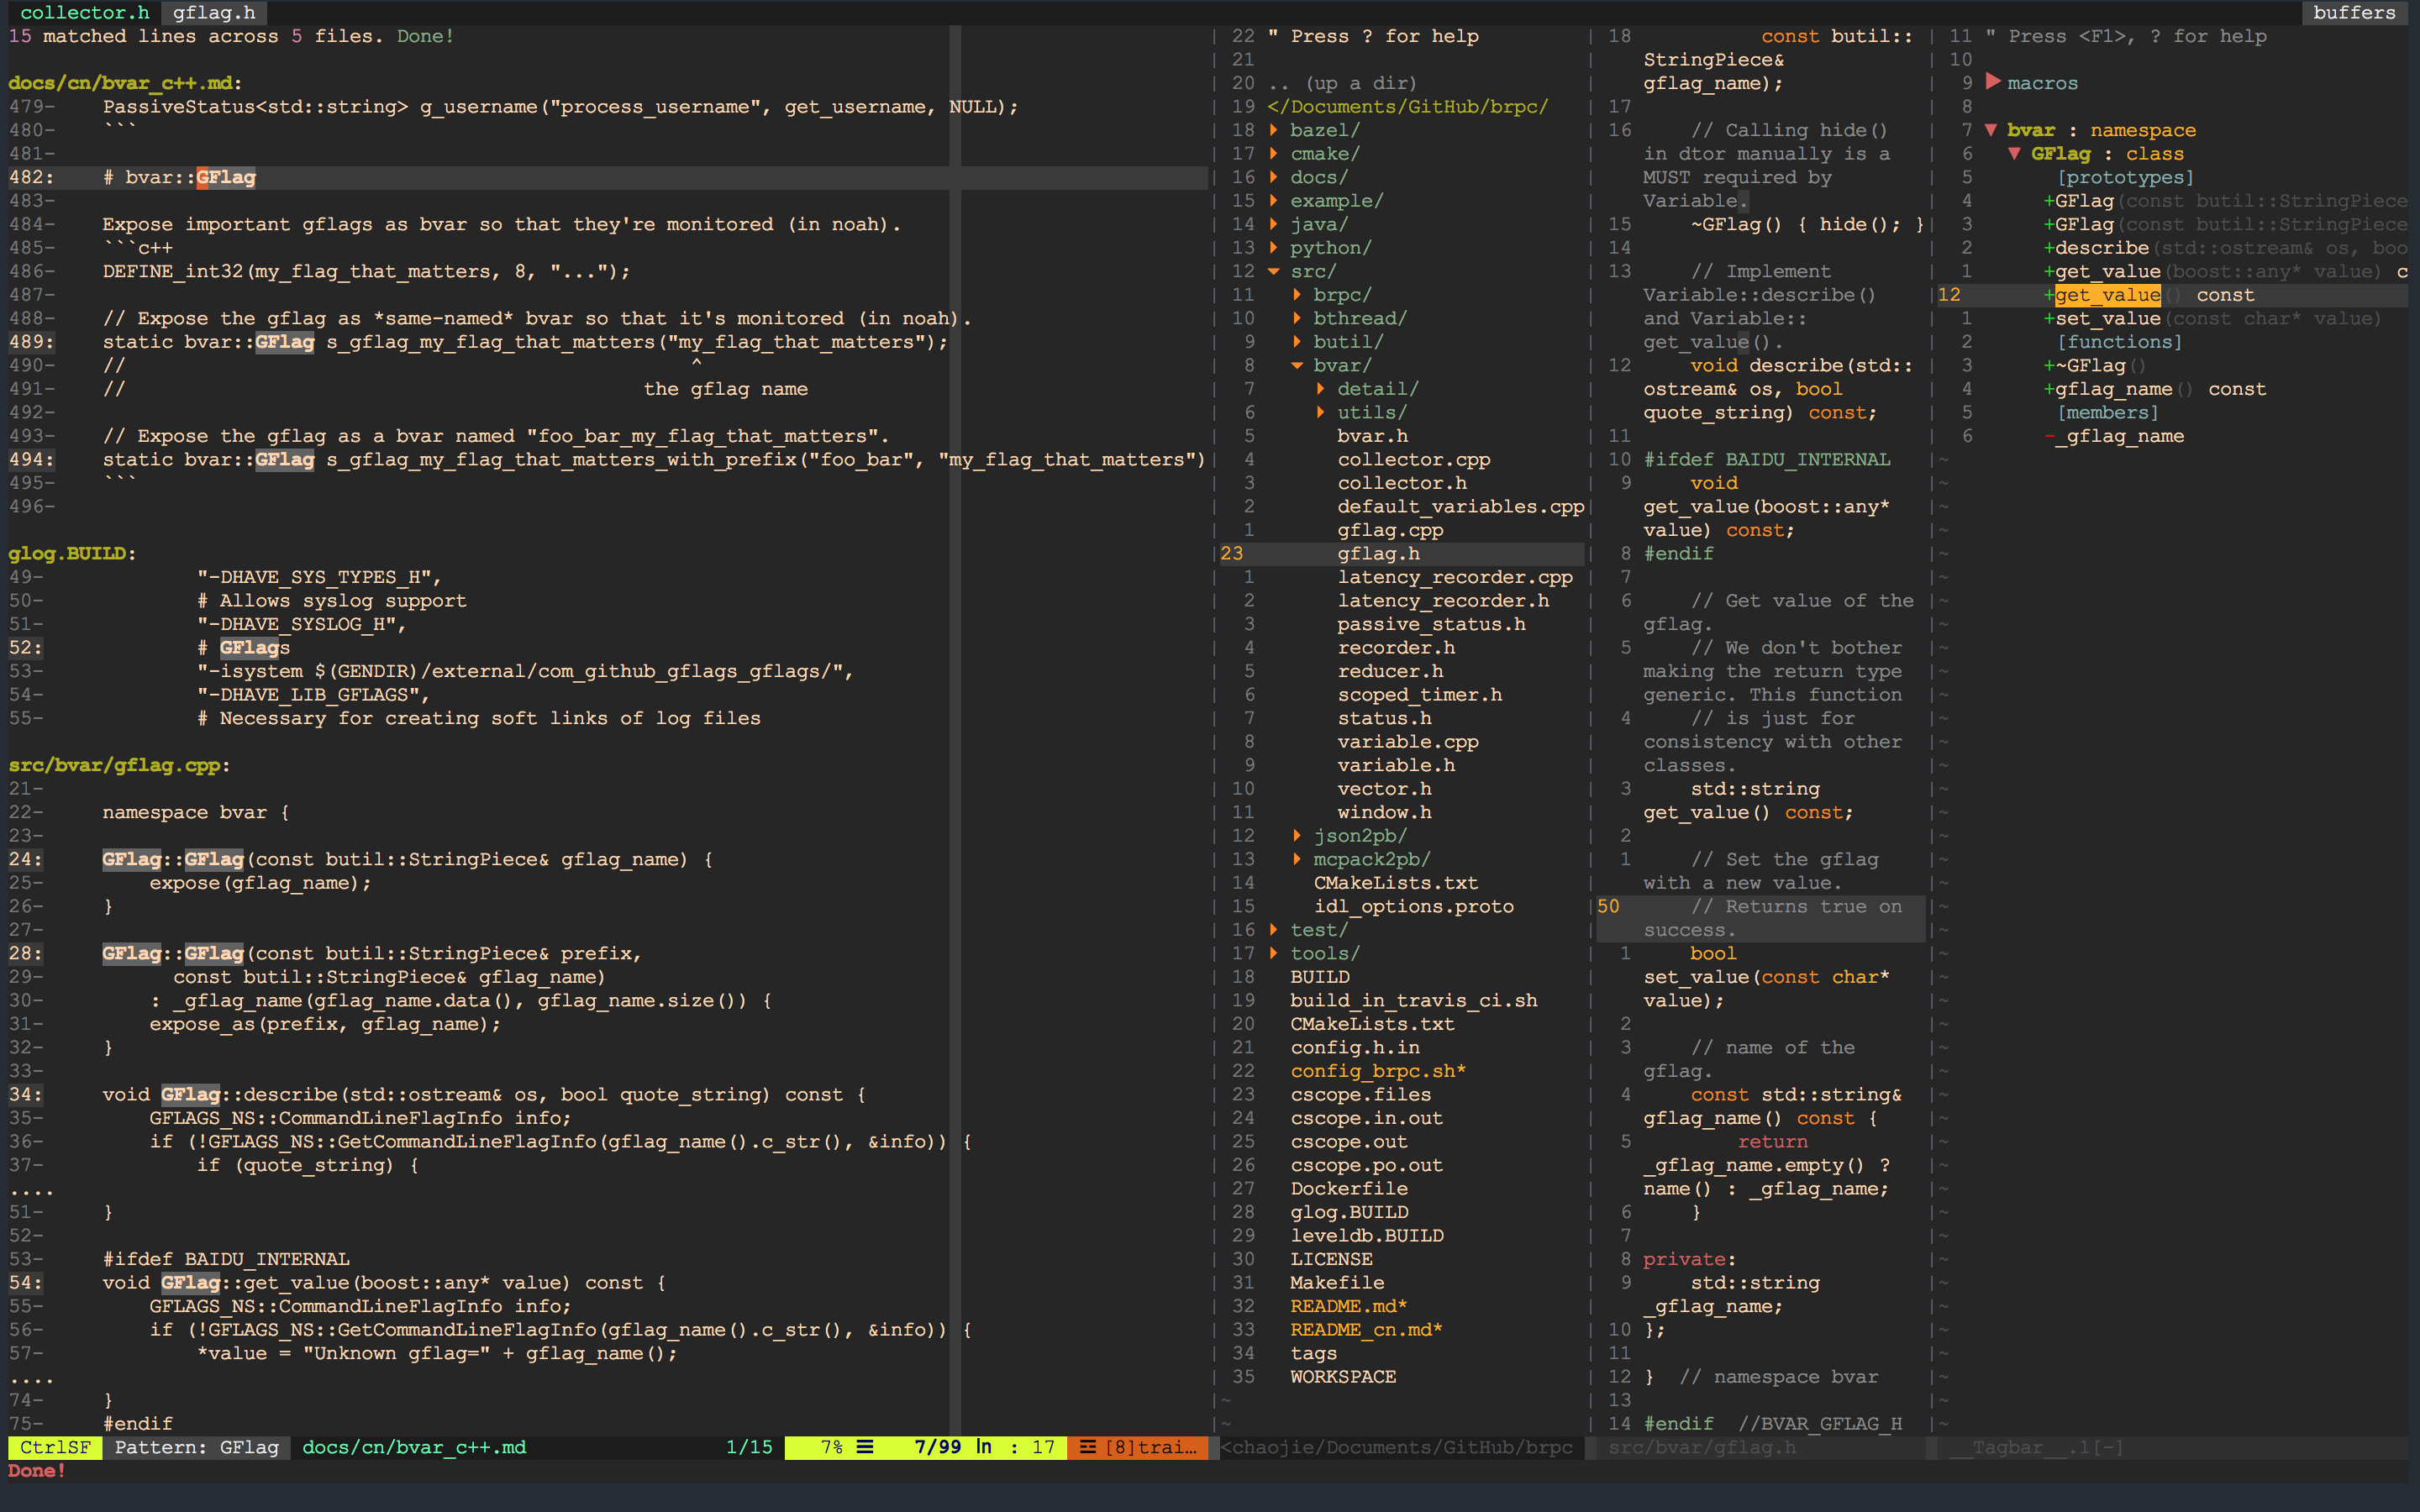Expand the json2pb/ folder arrow
Image resolution: width=2420 pixels, height=1512 pixels.
click(1297, 836)
